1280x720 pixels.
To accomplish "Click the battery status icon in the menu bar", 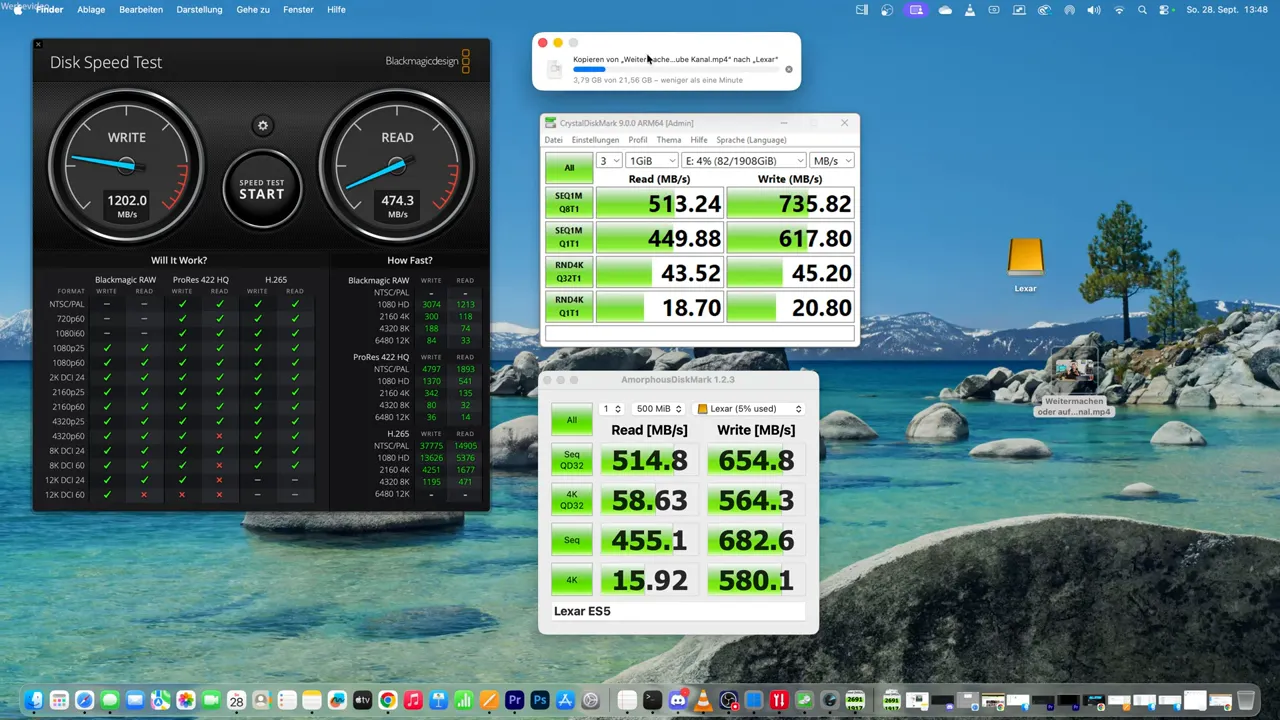I will pyautogui.click(x=993, y=9).
